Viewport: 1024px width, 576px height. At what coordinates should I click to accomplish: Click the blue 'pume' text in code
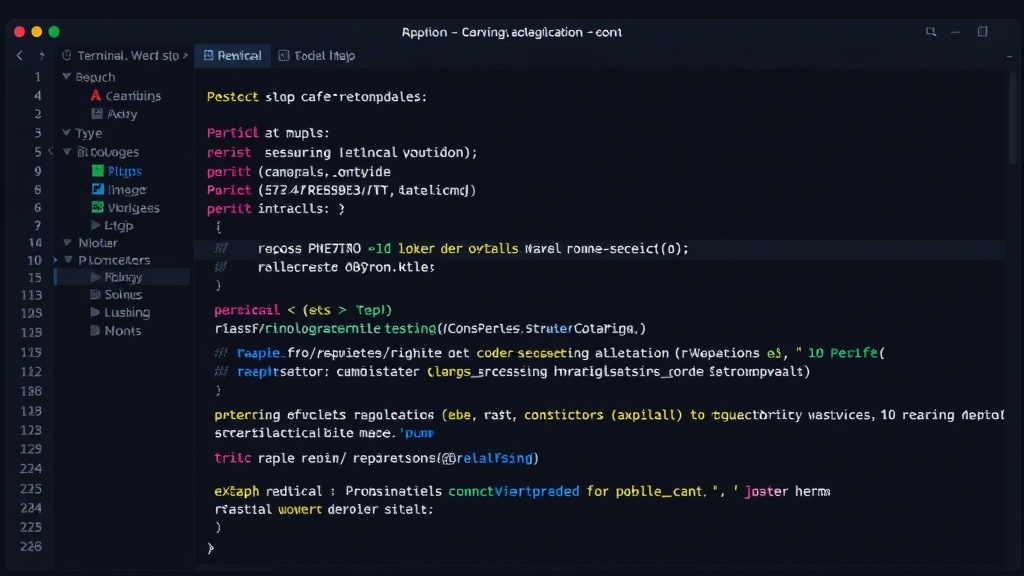pyautogui.click(x=417, y=433)
